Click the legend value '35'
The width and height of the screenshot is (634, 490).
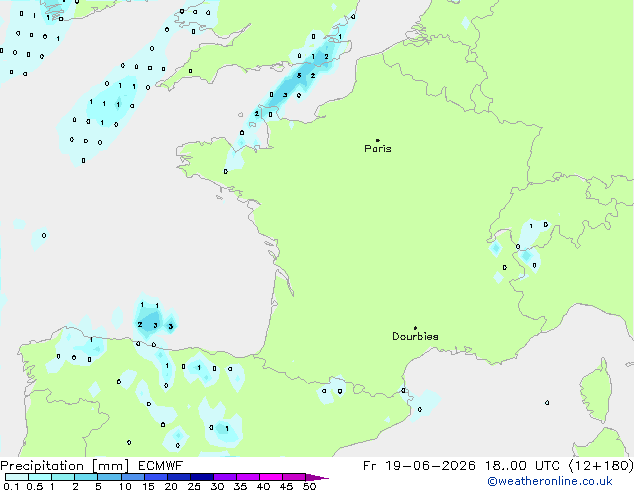pos(240,486)
